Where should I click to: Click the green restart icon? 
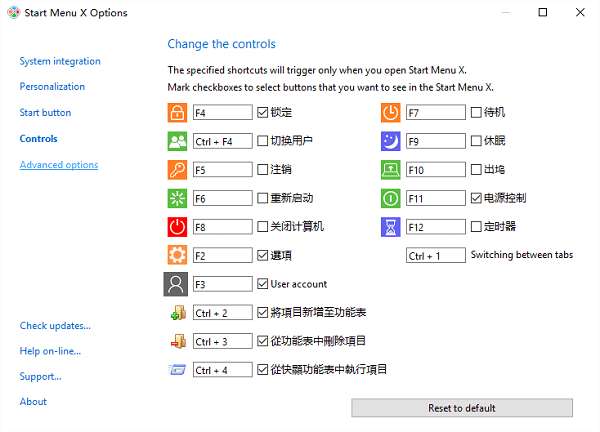click(178, 198)
